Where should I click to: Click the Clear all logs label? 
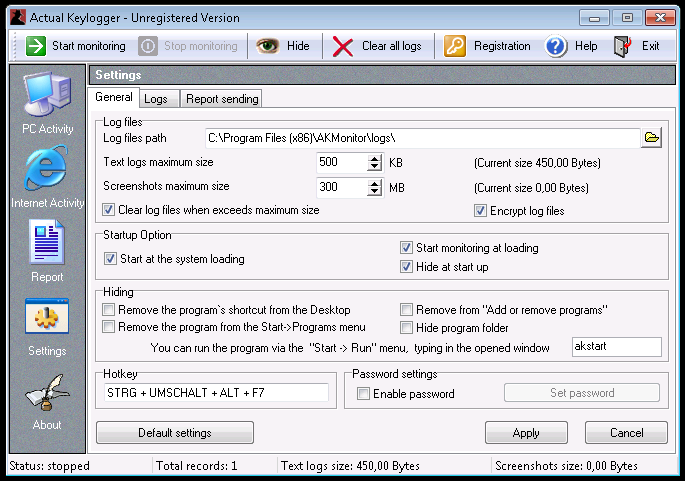pos(392,46)
